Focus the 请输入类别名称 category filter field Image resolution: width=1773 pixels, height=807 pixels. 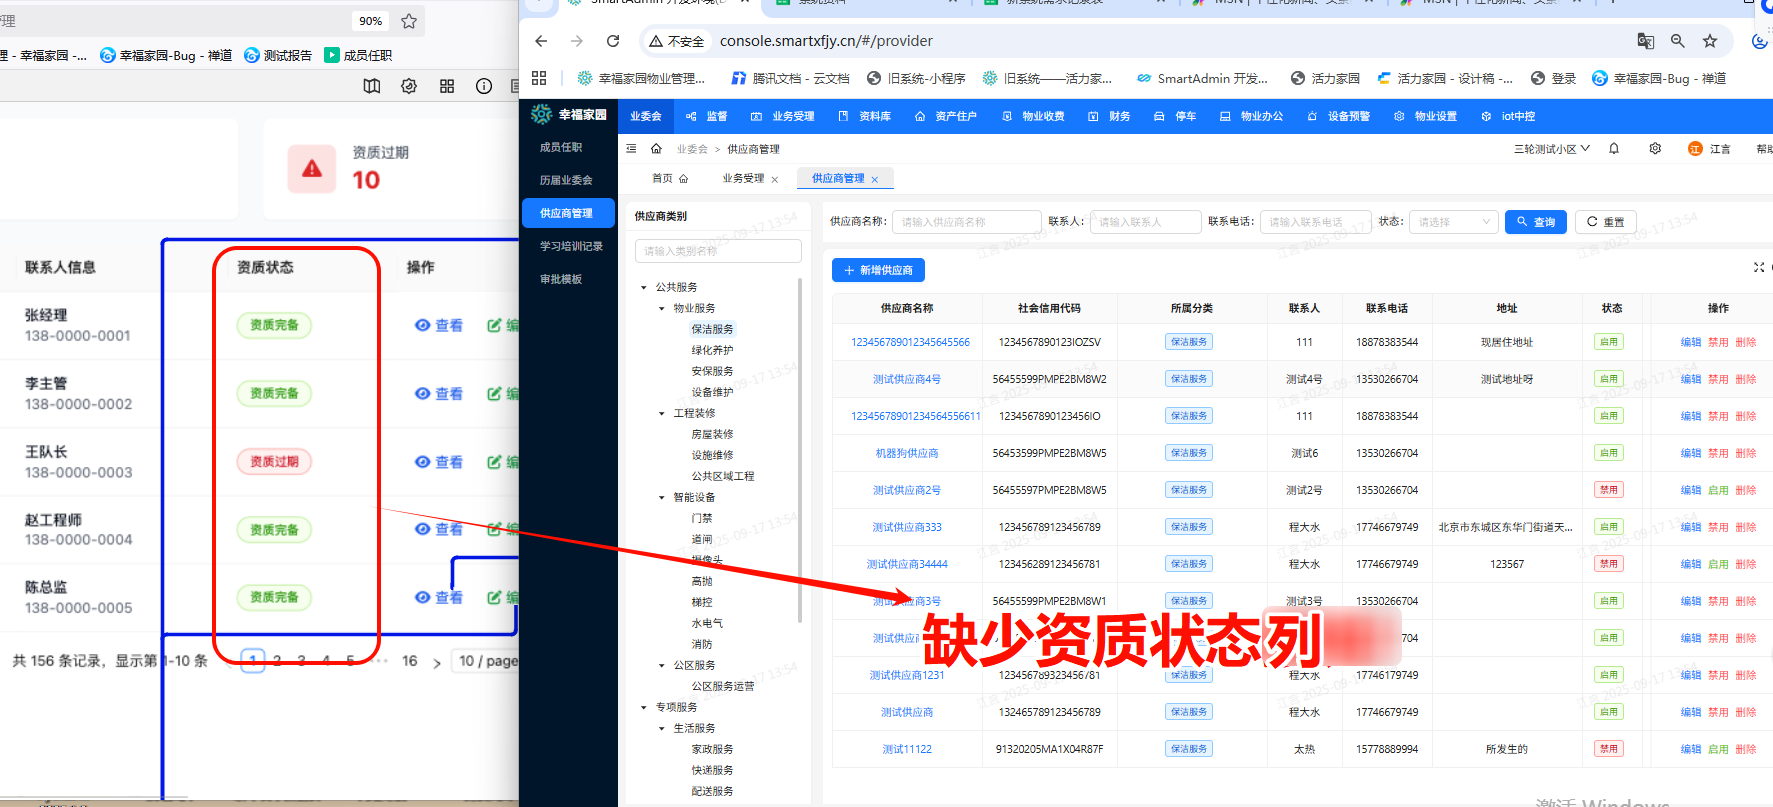(x=718, y=251)
